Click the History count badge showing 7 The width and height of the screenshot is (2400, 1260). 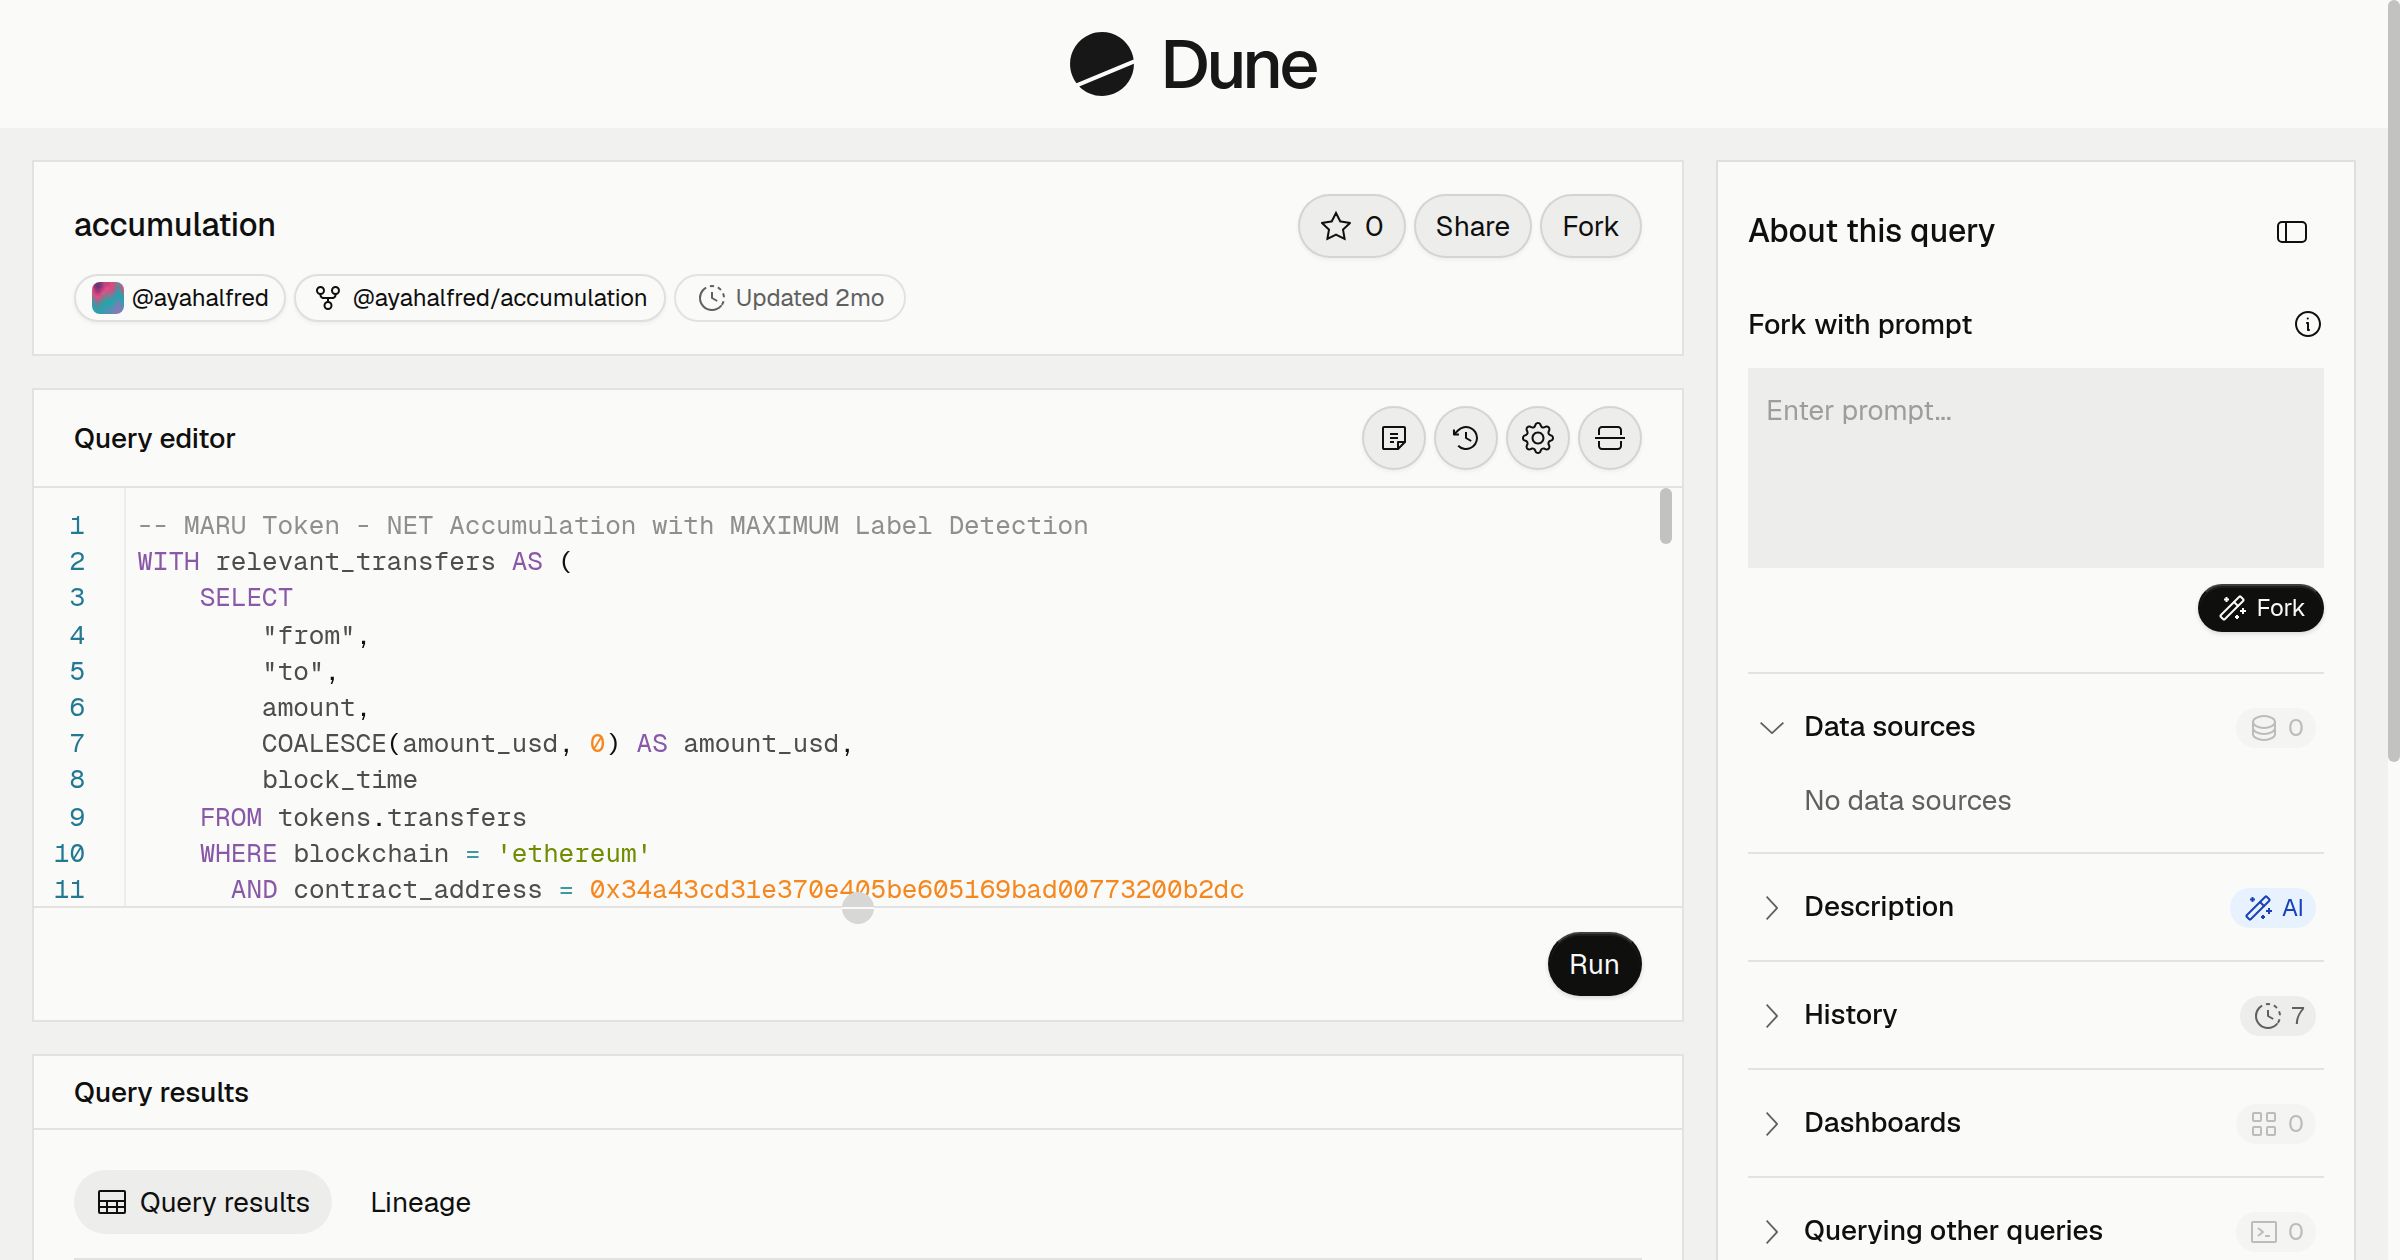point(2278,1016)
